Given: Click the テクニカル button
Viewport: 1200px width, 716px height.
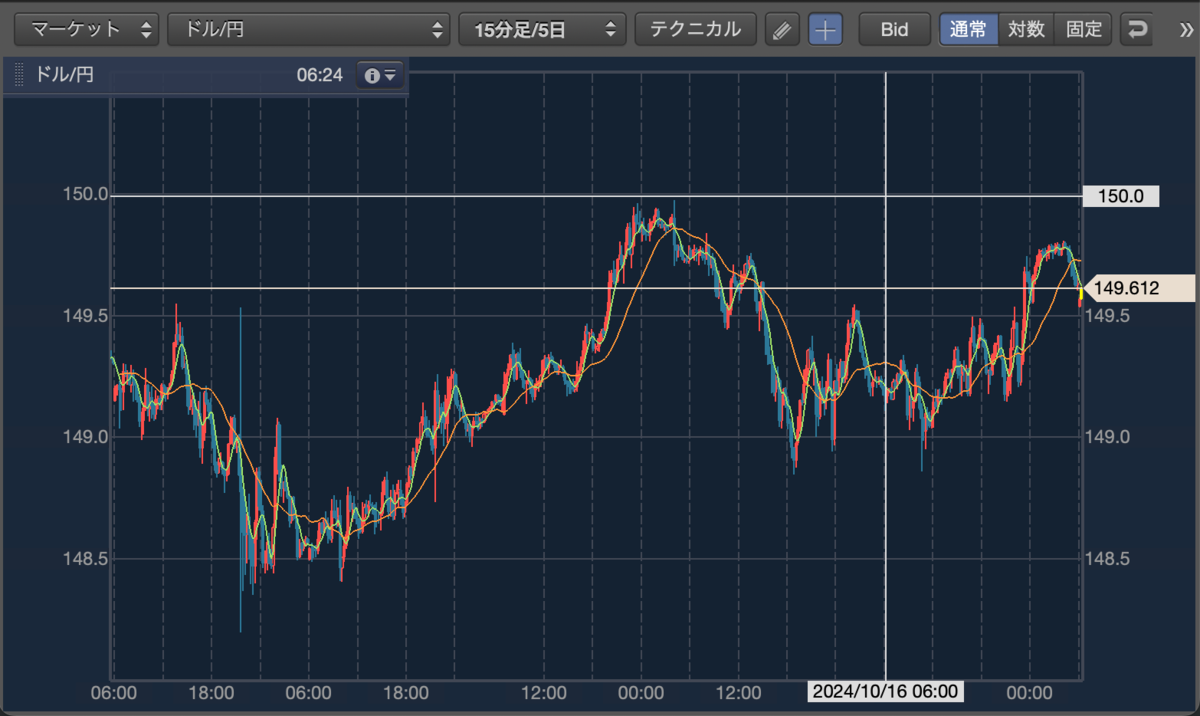Looking at the screenshot, I should (x=696, y=29).
